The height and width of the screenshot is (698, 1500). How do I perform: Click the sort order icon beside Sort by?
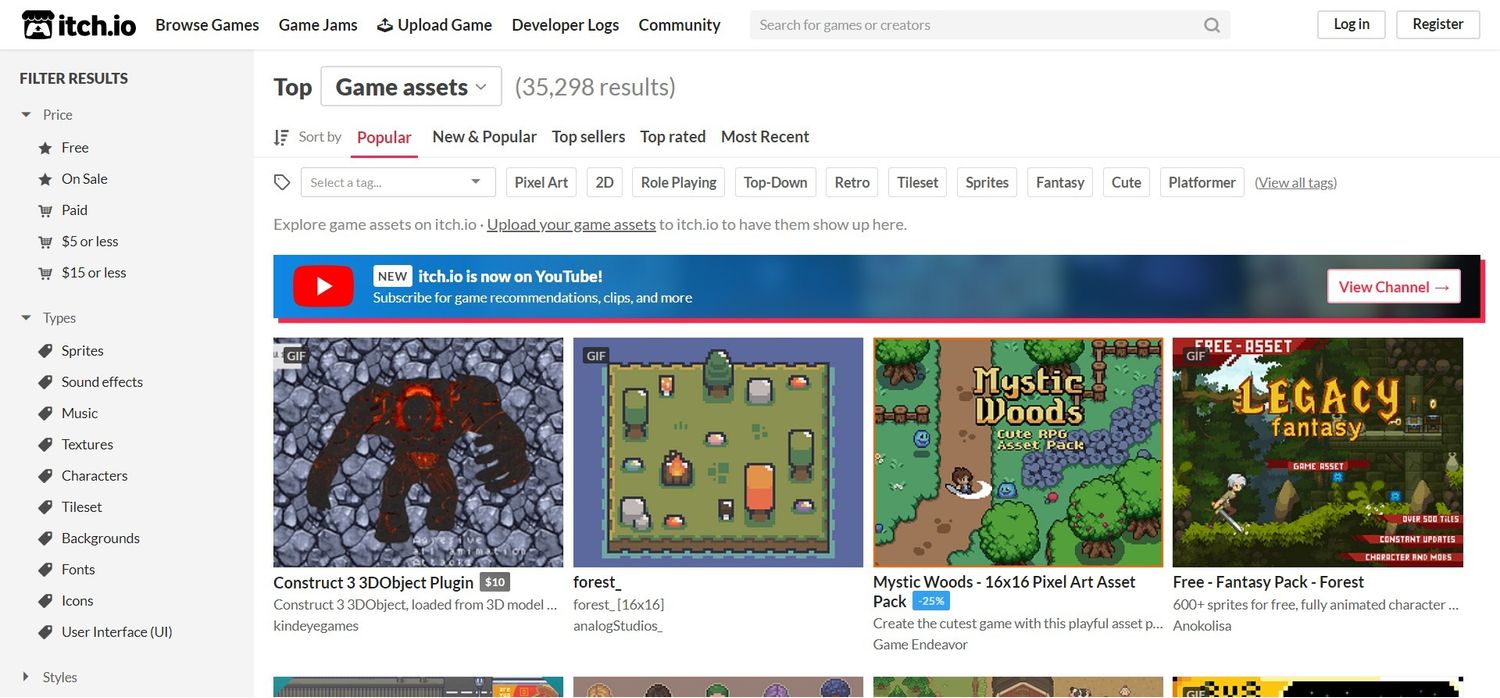tap(282, 137)
